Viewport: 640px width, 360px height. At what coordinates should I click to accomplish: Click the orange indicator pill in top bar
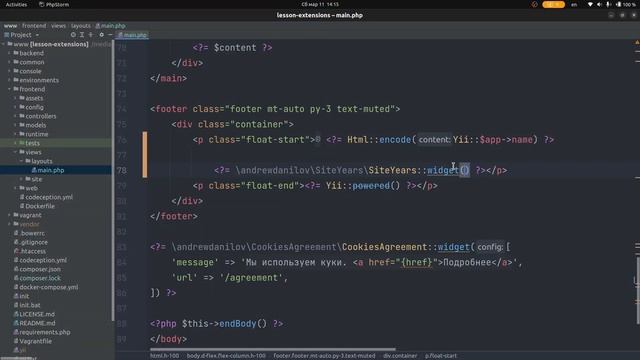(x=553, y=4)
